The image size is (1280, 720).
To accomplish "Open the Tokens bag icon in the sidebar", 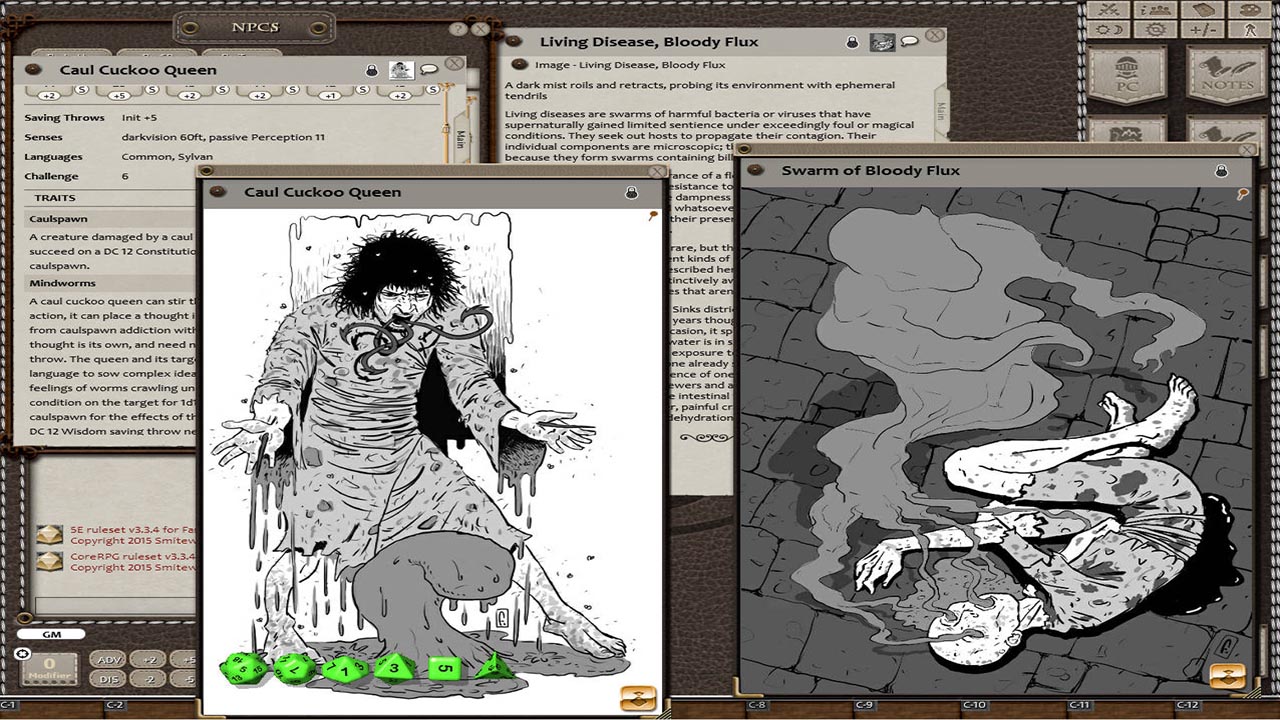I will [1251, 11].
